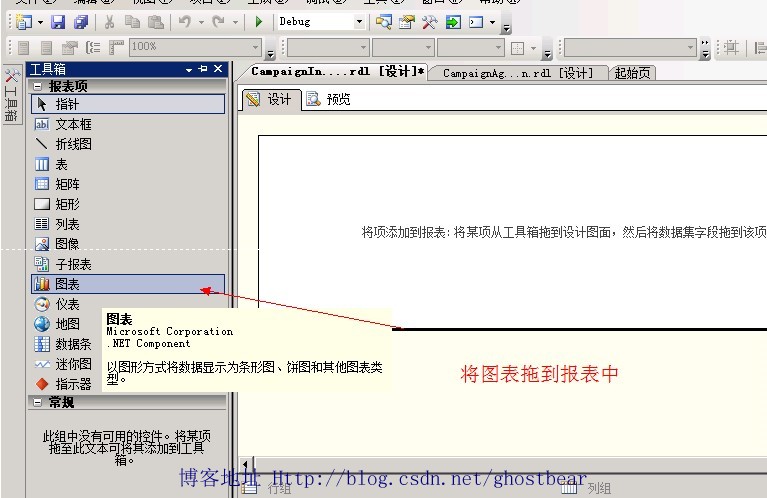Screen dimensions: 767x498
Task: Close the 工具箱 toolbox panel
Action: point(218,69)
